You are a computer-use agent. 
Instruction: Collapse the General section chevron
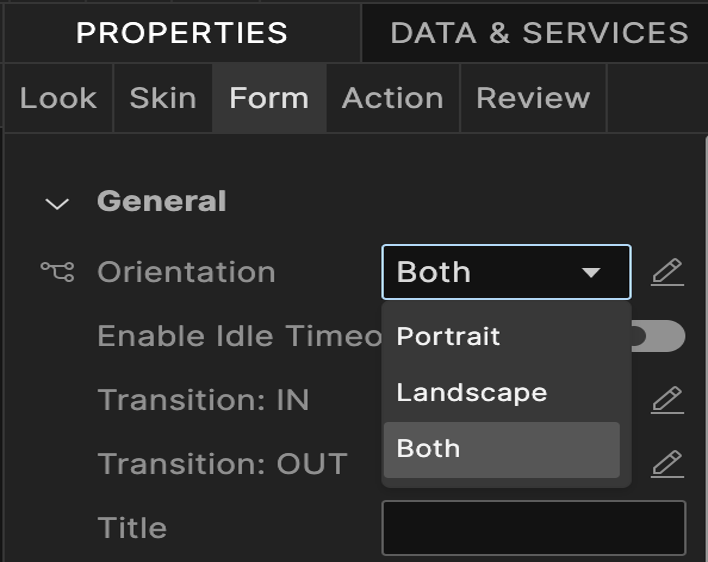pyautogui.click(x=58, y=204)
